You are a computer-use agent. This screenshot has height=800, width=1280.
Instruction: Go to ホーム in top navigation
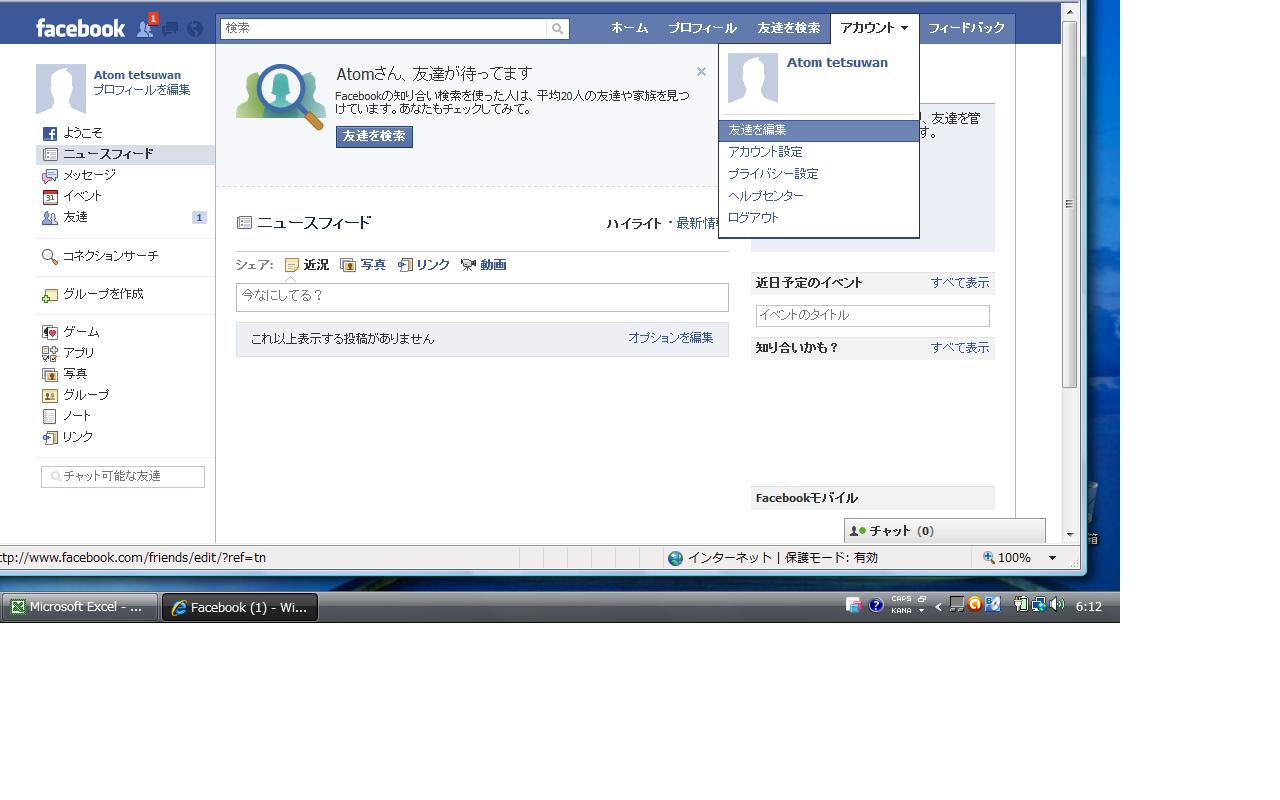coord(630,28)
